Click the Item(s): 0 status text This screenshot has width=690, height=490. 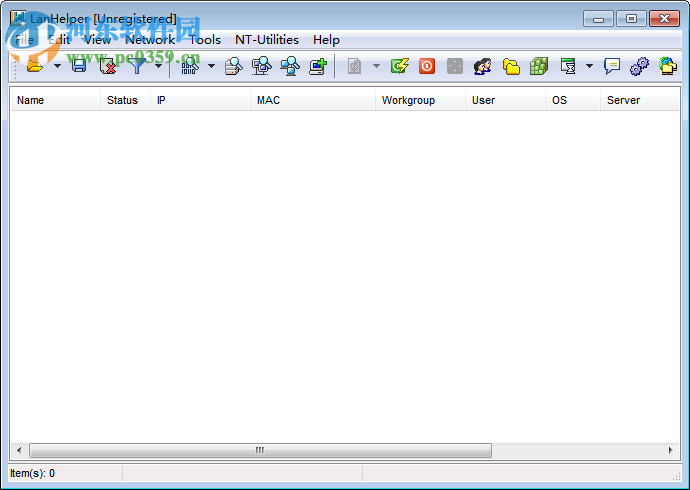[x=32, y=473]
